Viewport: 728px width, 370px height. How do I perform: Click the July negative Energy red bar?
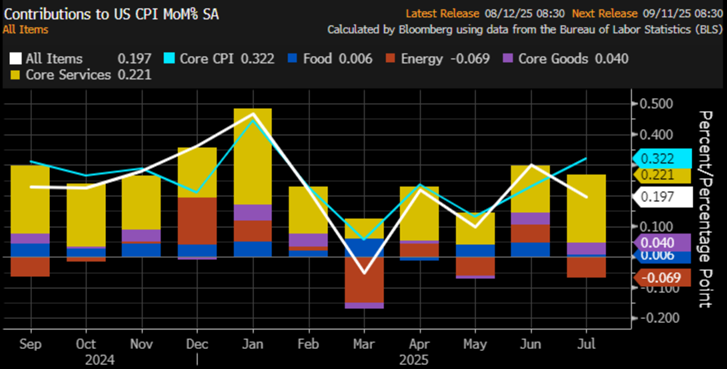586,267
